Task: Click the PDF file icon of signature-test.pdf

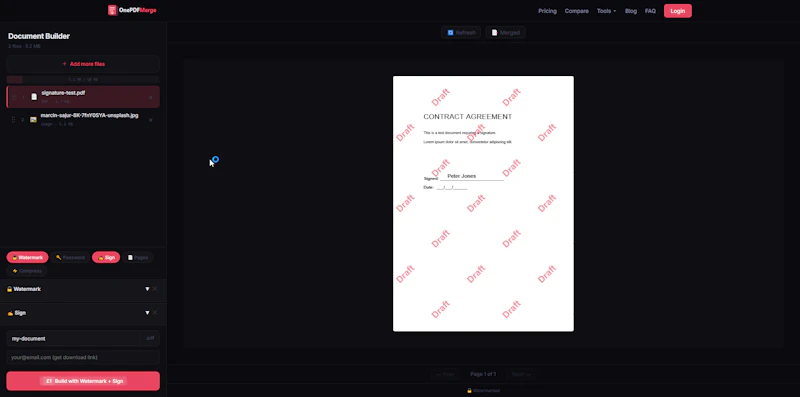Action: [x=34, y=96]
